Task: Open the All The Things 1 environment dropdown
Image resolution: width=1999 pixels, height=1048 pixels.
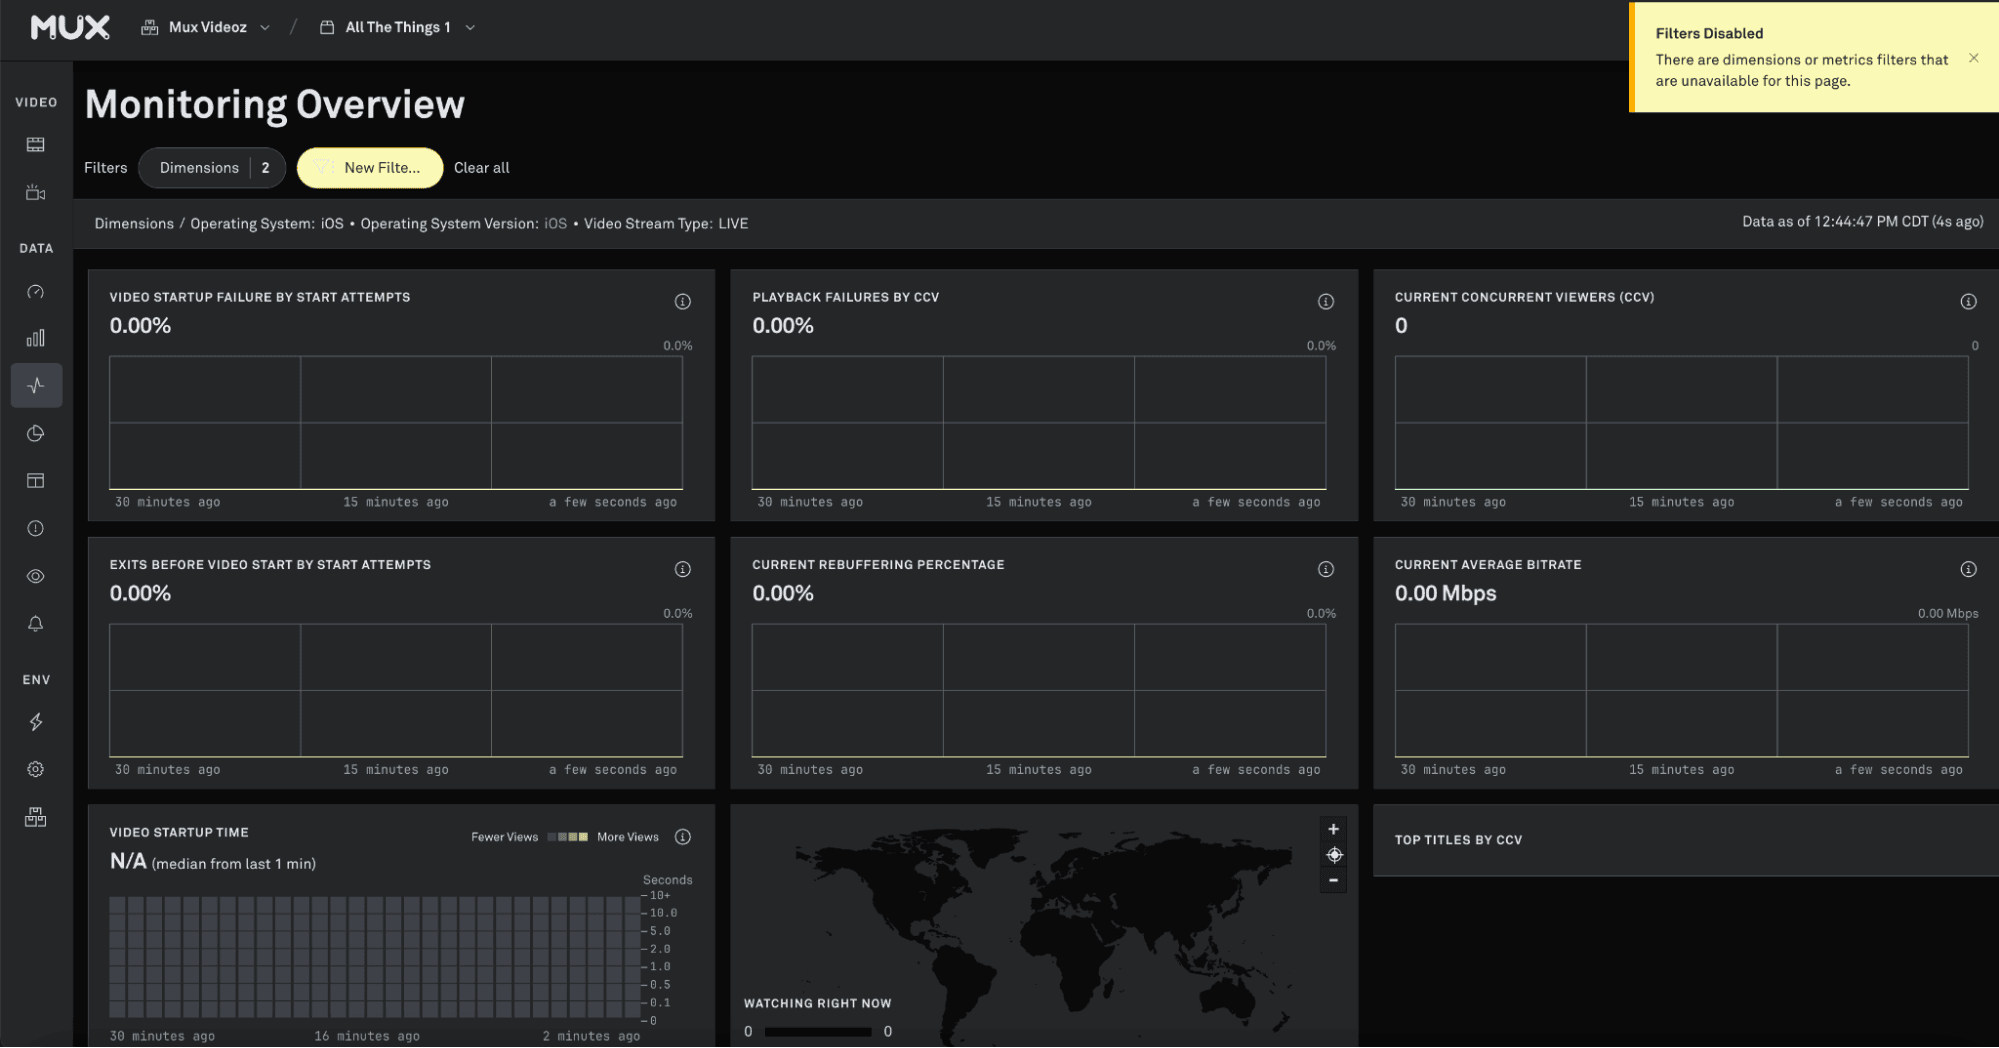Action: [396, 27]
